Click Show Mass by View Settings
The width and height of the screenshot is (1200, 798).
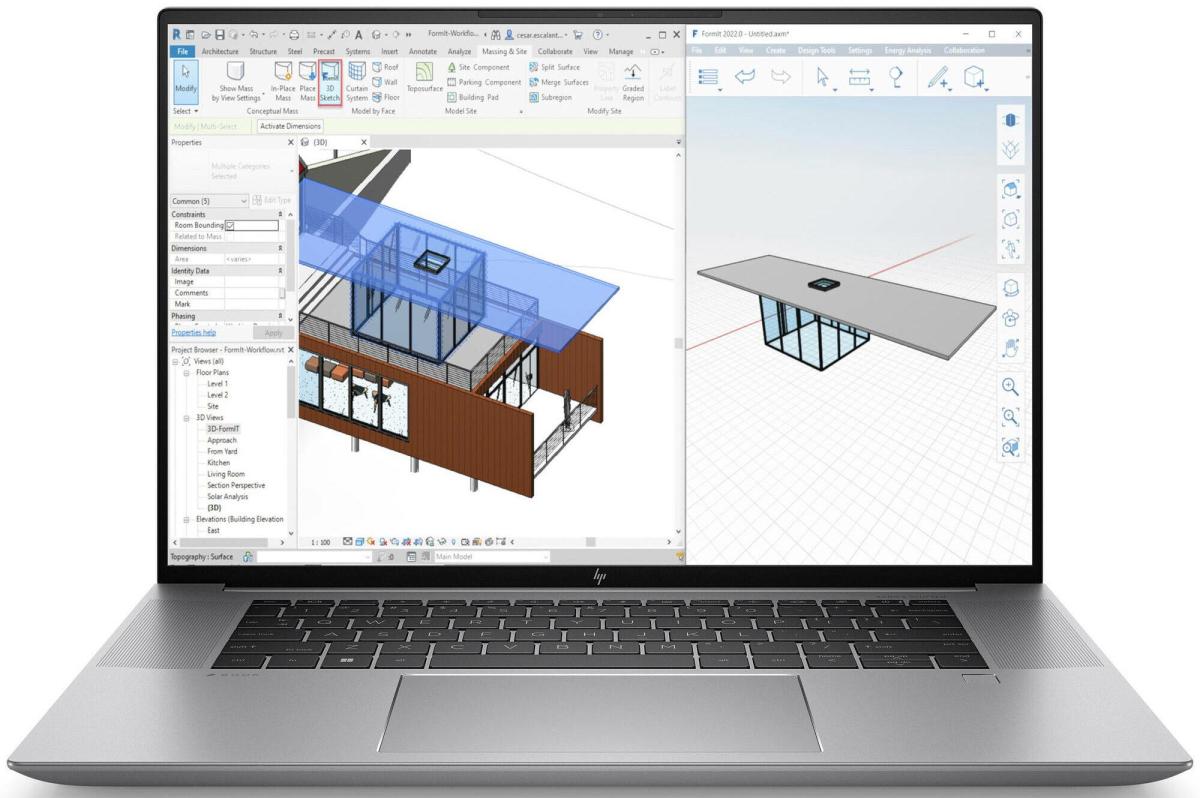(x=235, y=82)
